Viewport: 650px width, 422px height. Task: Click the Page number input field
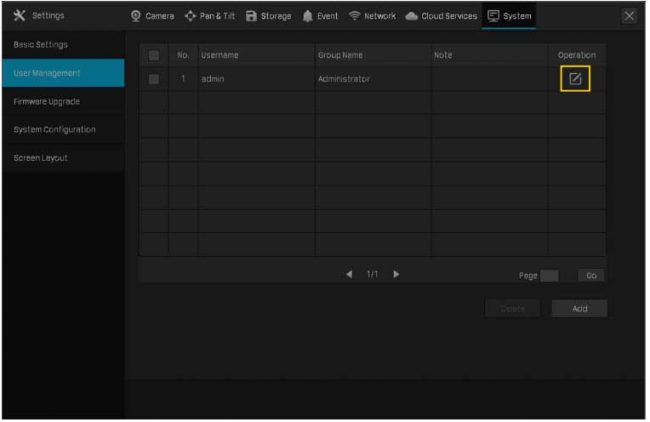(x=550, y=275)
